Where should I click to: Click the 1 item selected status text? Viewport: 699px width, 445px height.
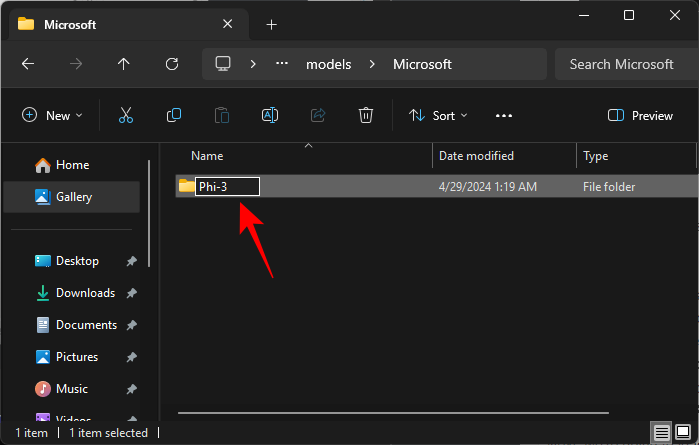[108, 433]
